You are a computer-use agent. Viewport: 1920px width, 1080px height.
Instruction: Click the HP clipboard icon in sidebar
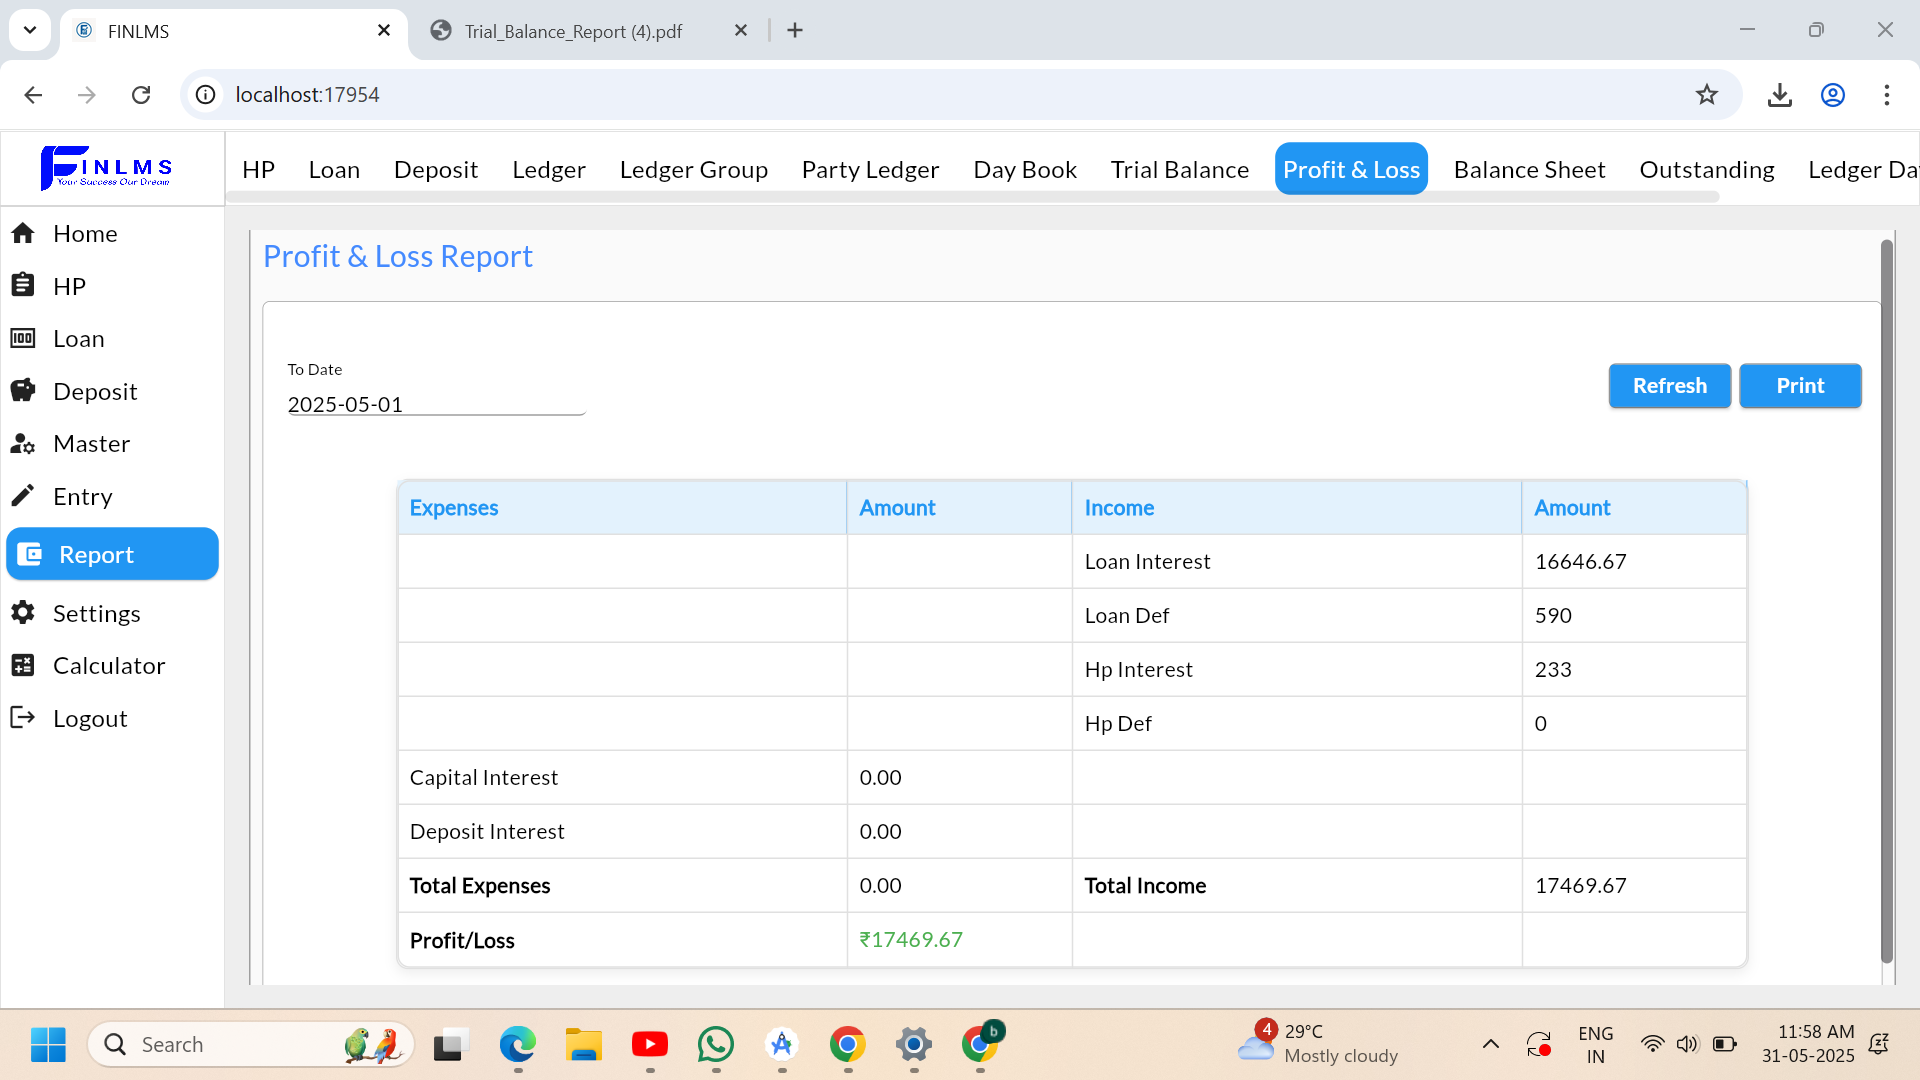[x=23, y=285]
